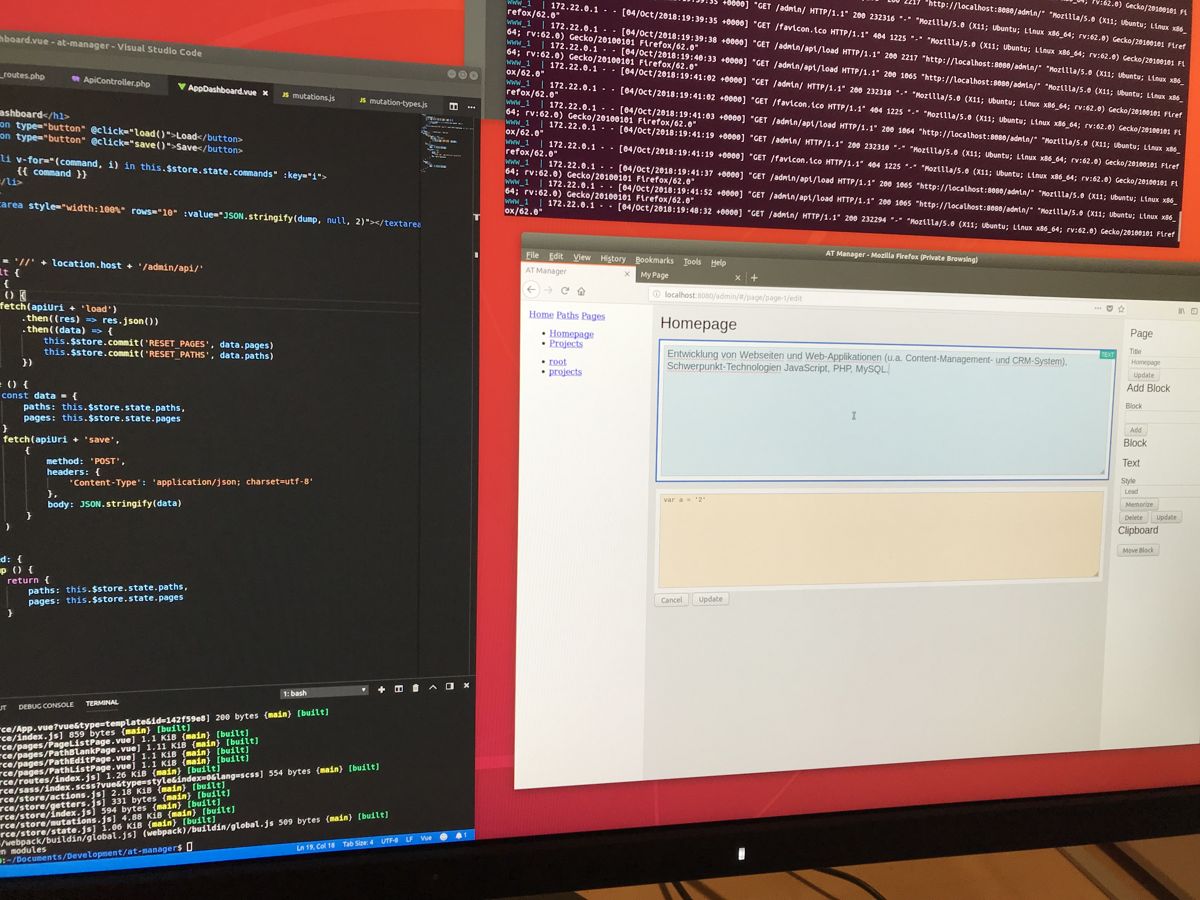Open the '1: bash' terminal selector dropdown
This screenshot has height=900, width=1200.
pos(324,691)
